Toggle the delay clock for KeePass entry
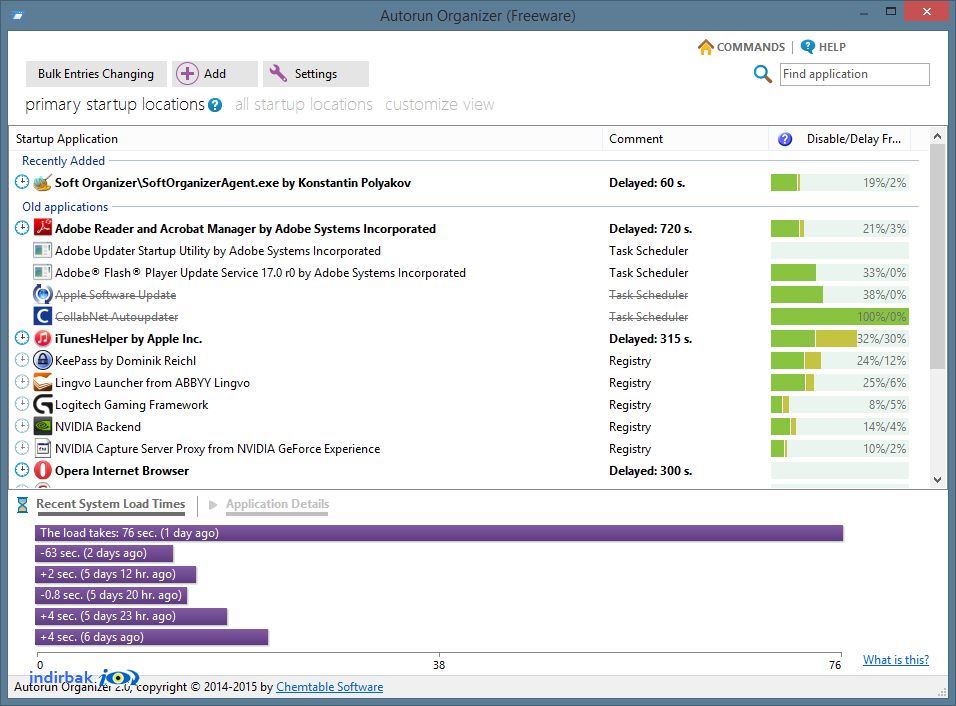The width and height of the screenshot is (956, 706). point(22,360)
